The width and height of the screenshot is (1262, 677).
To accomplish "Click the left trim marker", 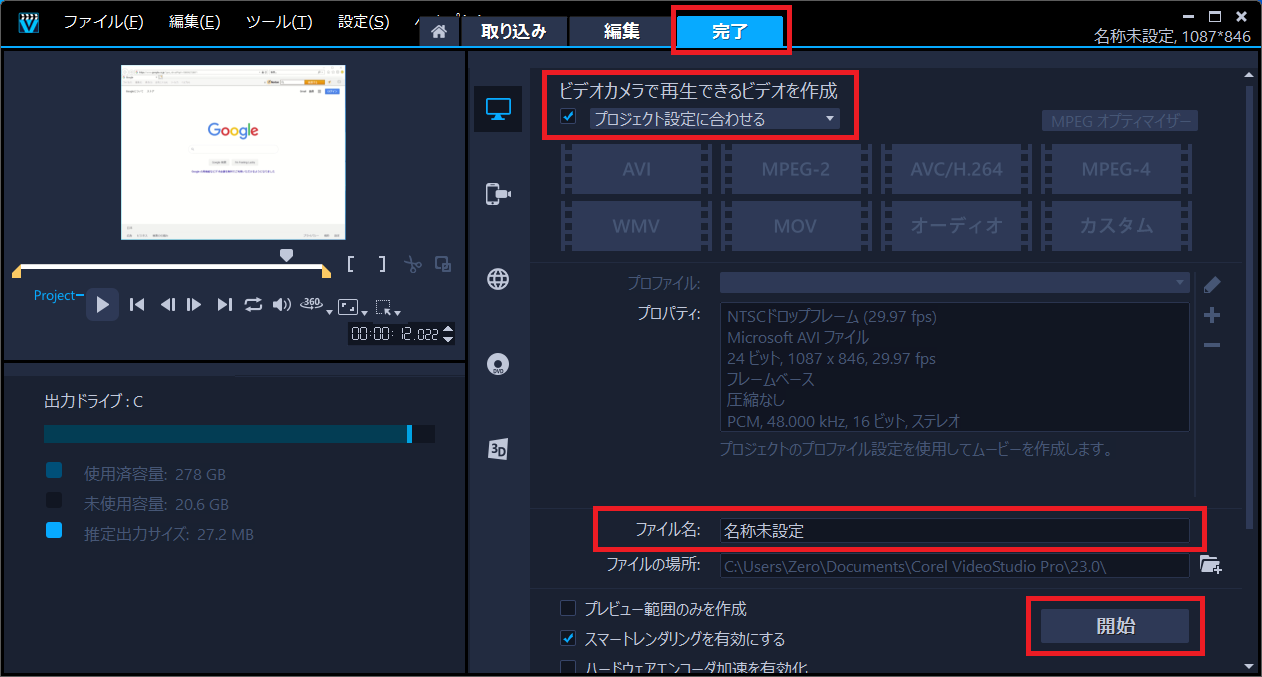I will [16, 271].
